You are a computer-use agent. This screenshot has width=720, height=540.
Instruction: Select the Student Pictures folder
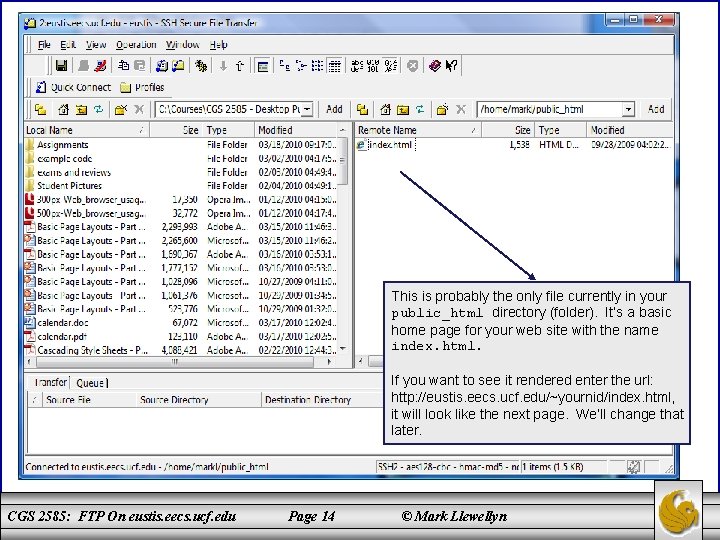(x=69, y=186)
